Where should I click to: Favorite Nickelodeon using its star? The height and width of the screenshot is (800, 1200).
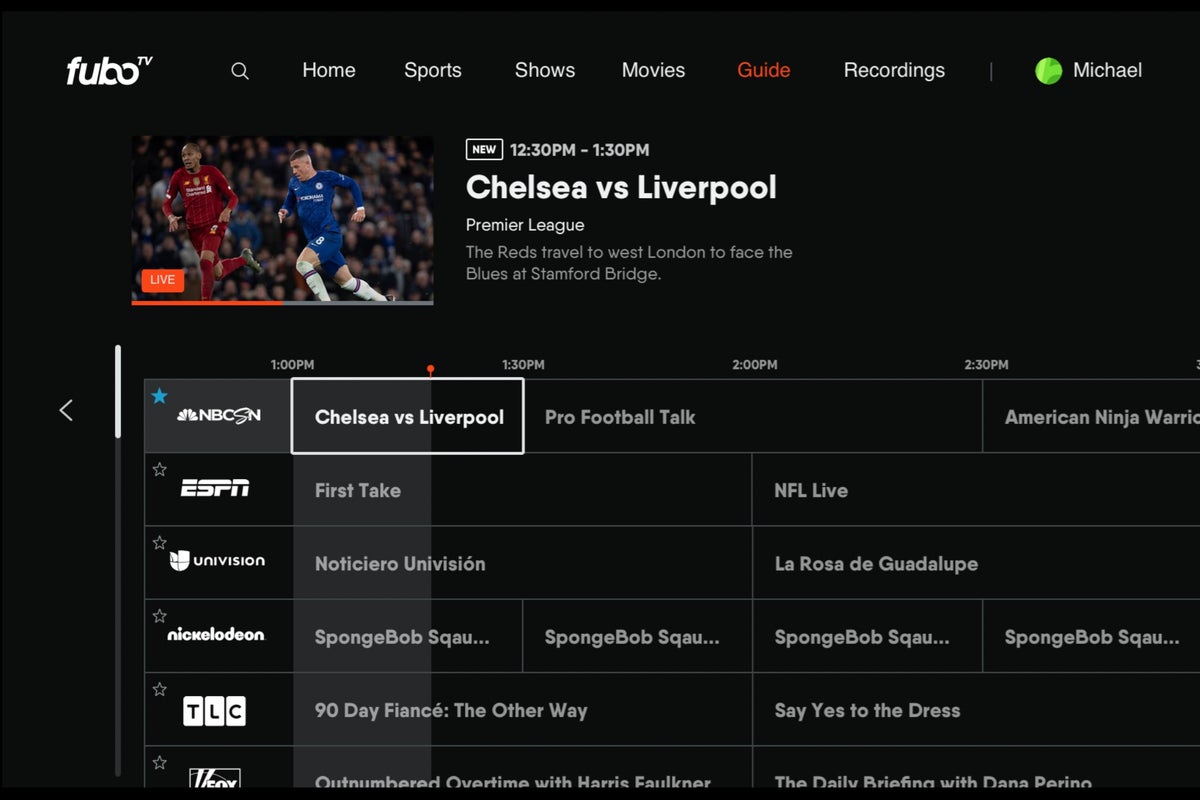point(159,616)
